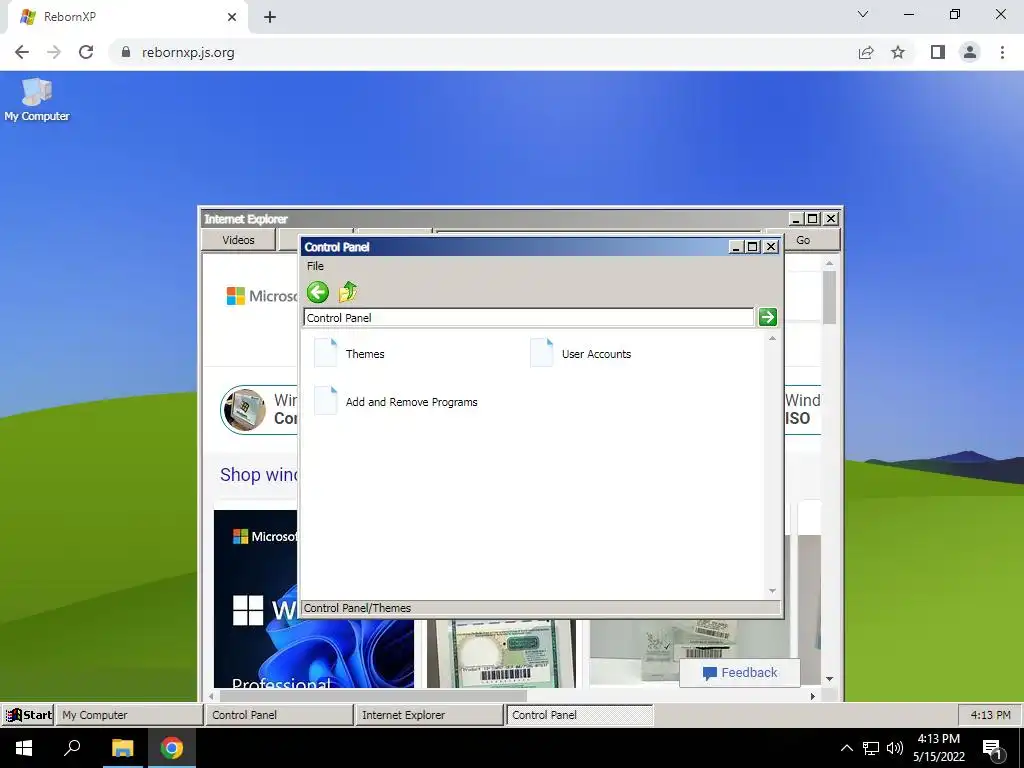Maximize the Internet Explorer window
Viewport: 1024px width, 768px height.
(x=812, y=219)
